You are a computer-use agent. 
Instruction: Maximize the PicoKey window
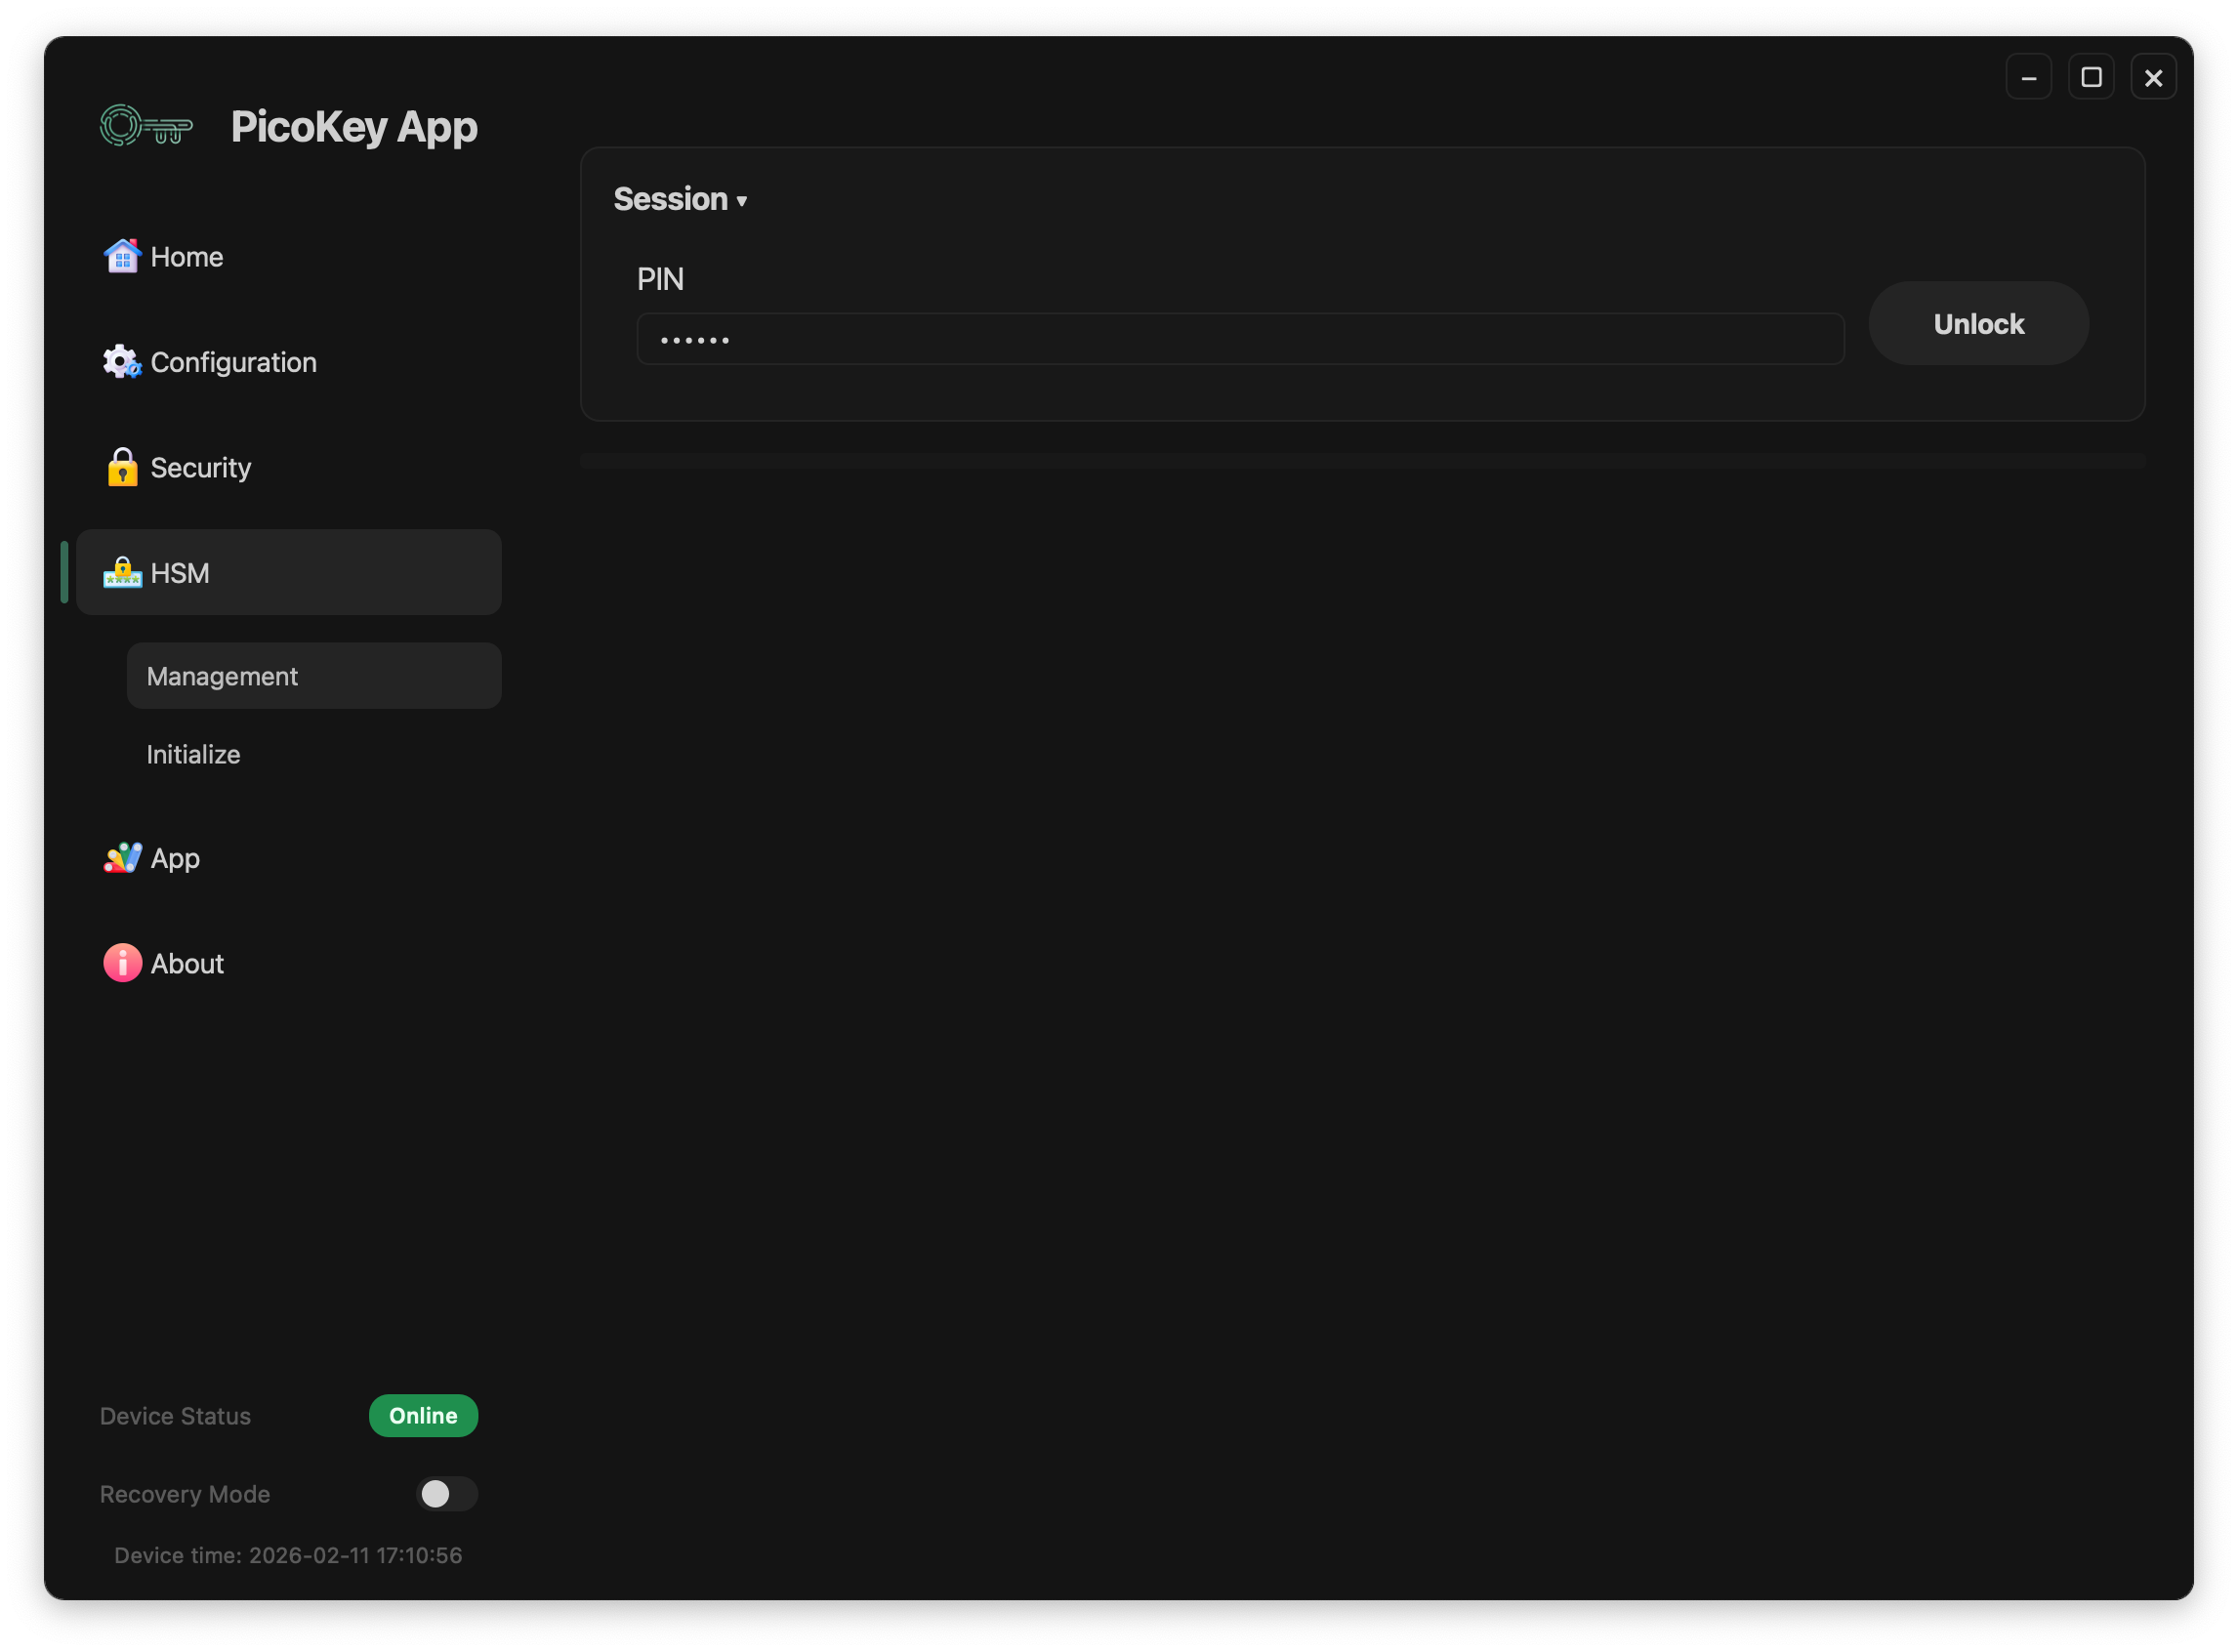pos(2090,77)
